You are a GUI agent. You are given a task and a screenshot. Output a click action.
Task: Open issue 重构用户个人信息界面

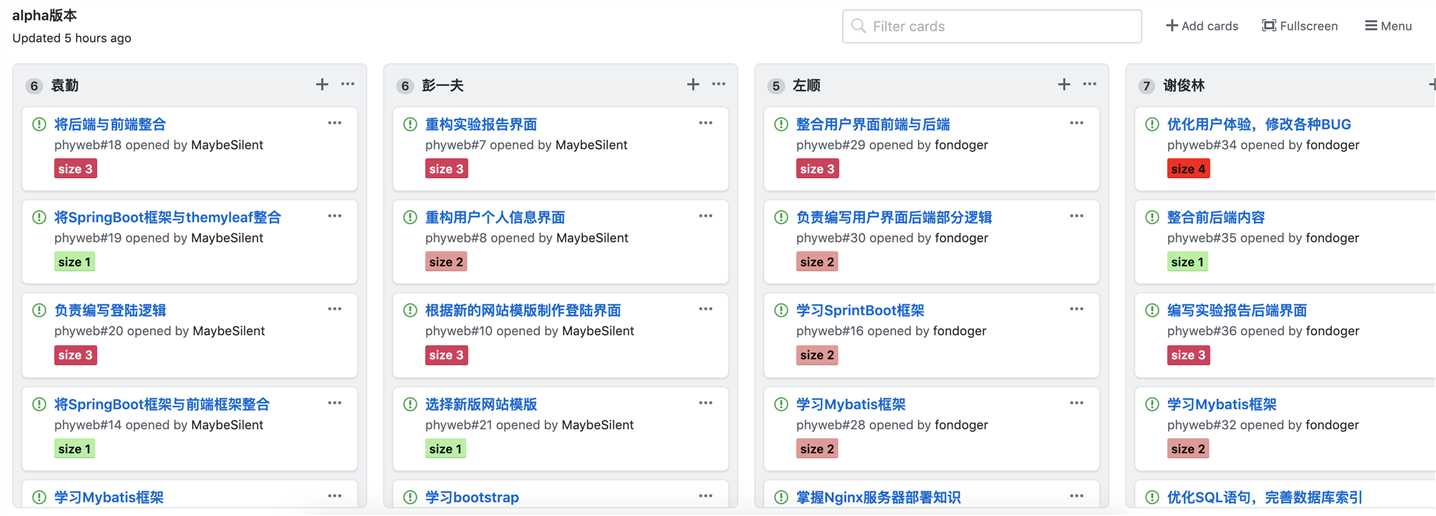[495, 217]
